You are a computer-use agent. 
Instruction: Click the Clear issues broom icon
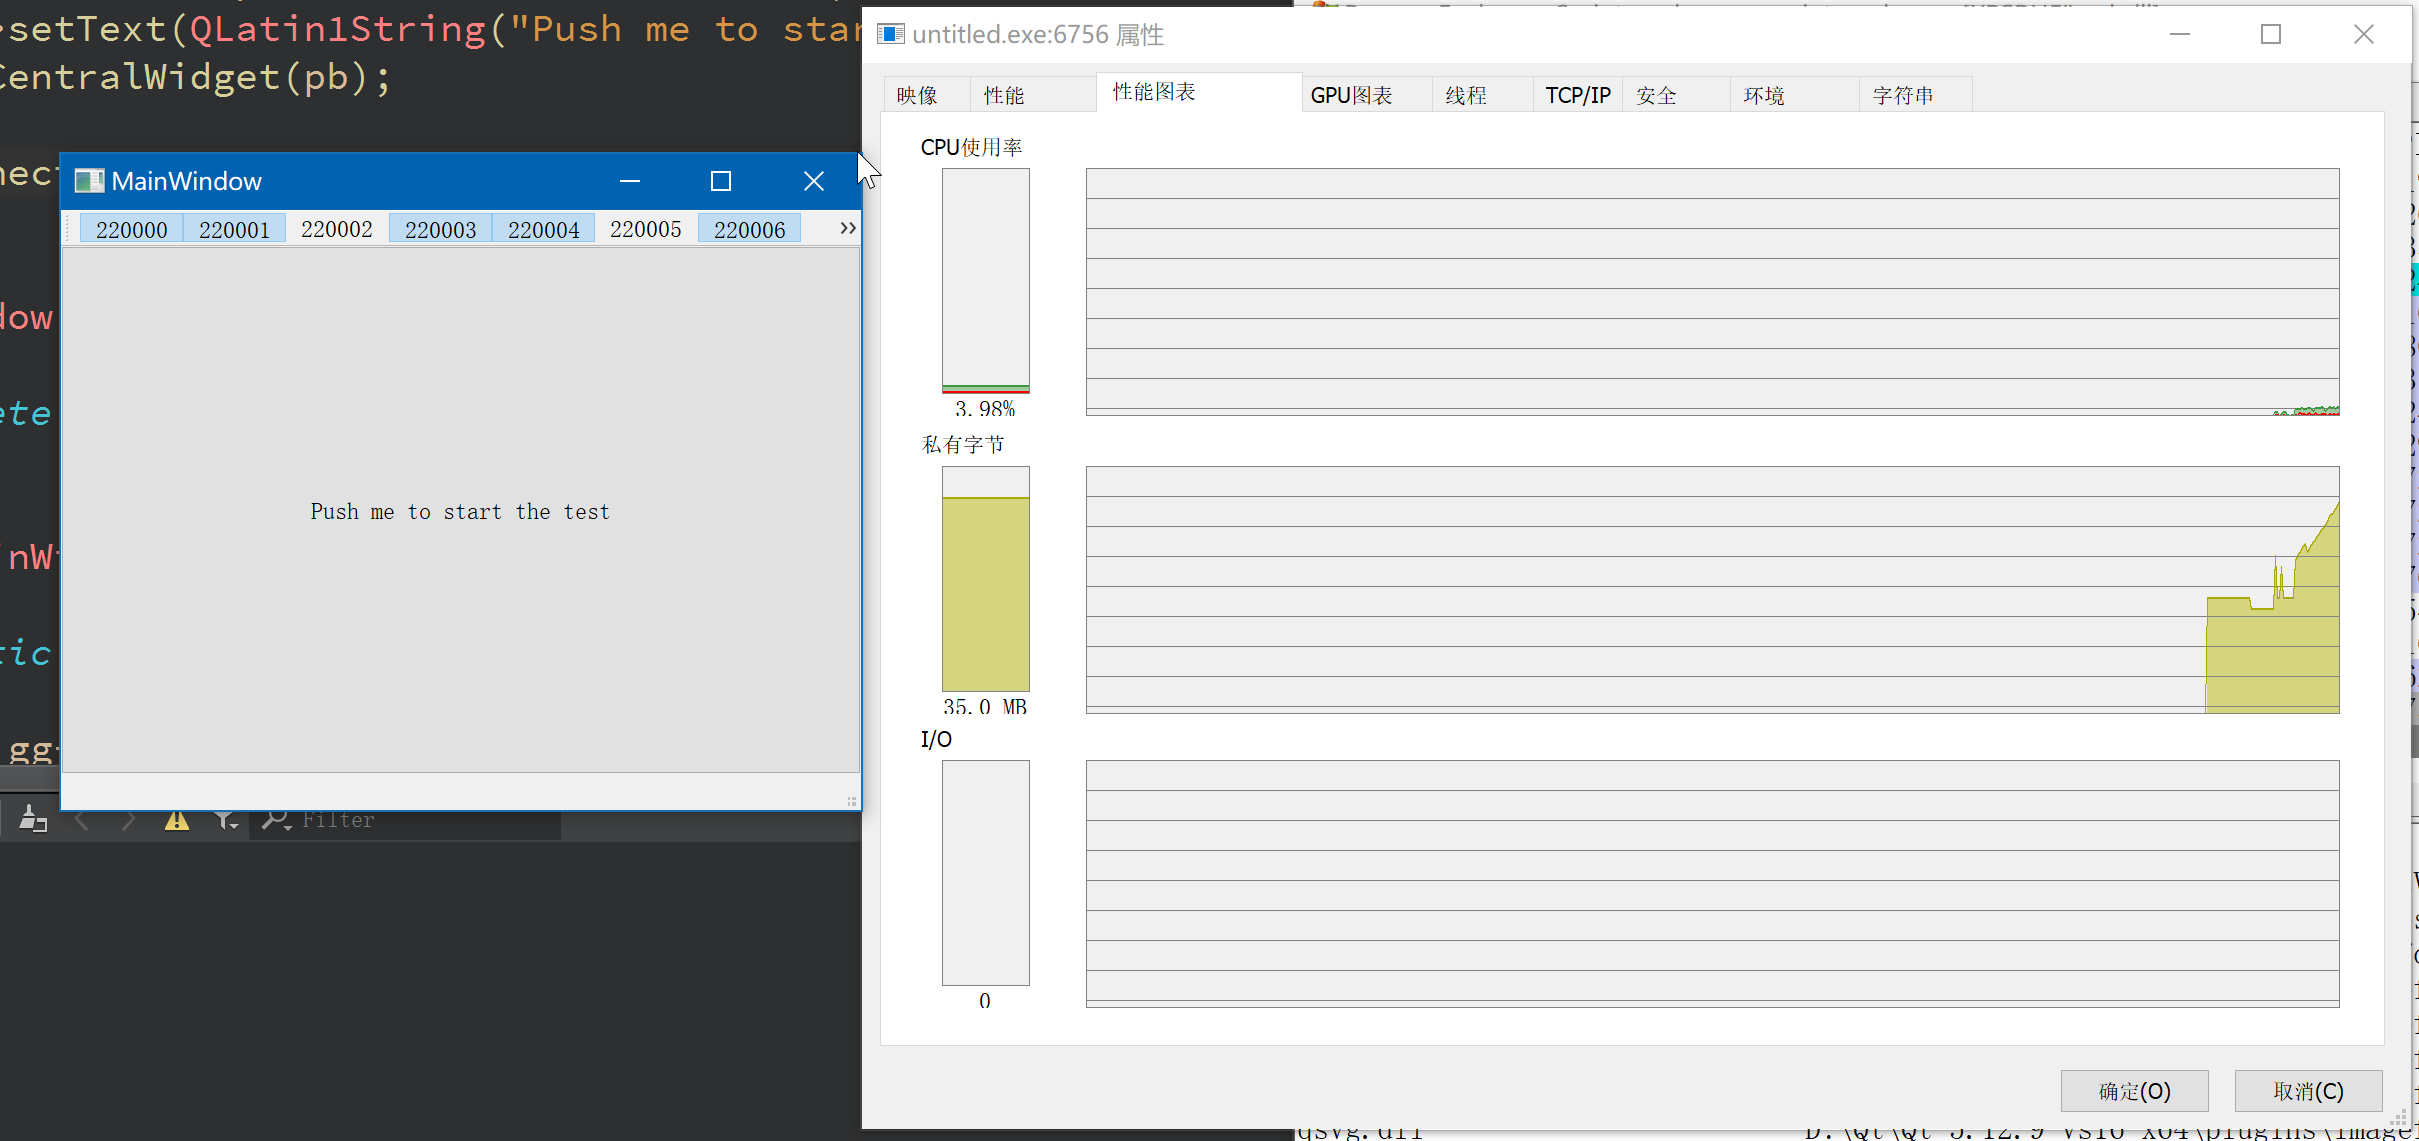[33, 820]
